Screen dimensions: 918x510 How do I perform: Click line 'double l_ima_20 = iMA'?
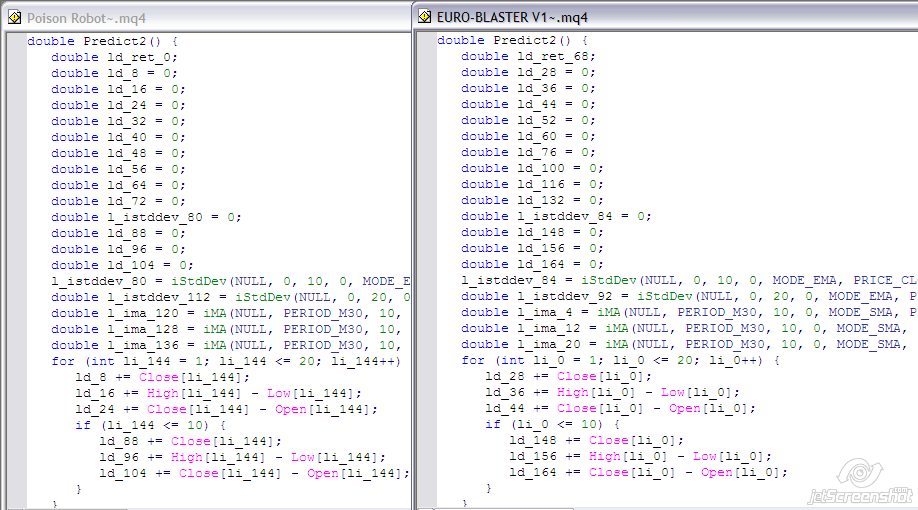point(685,344)
